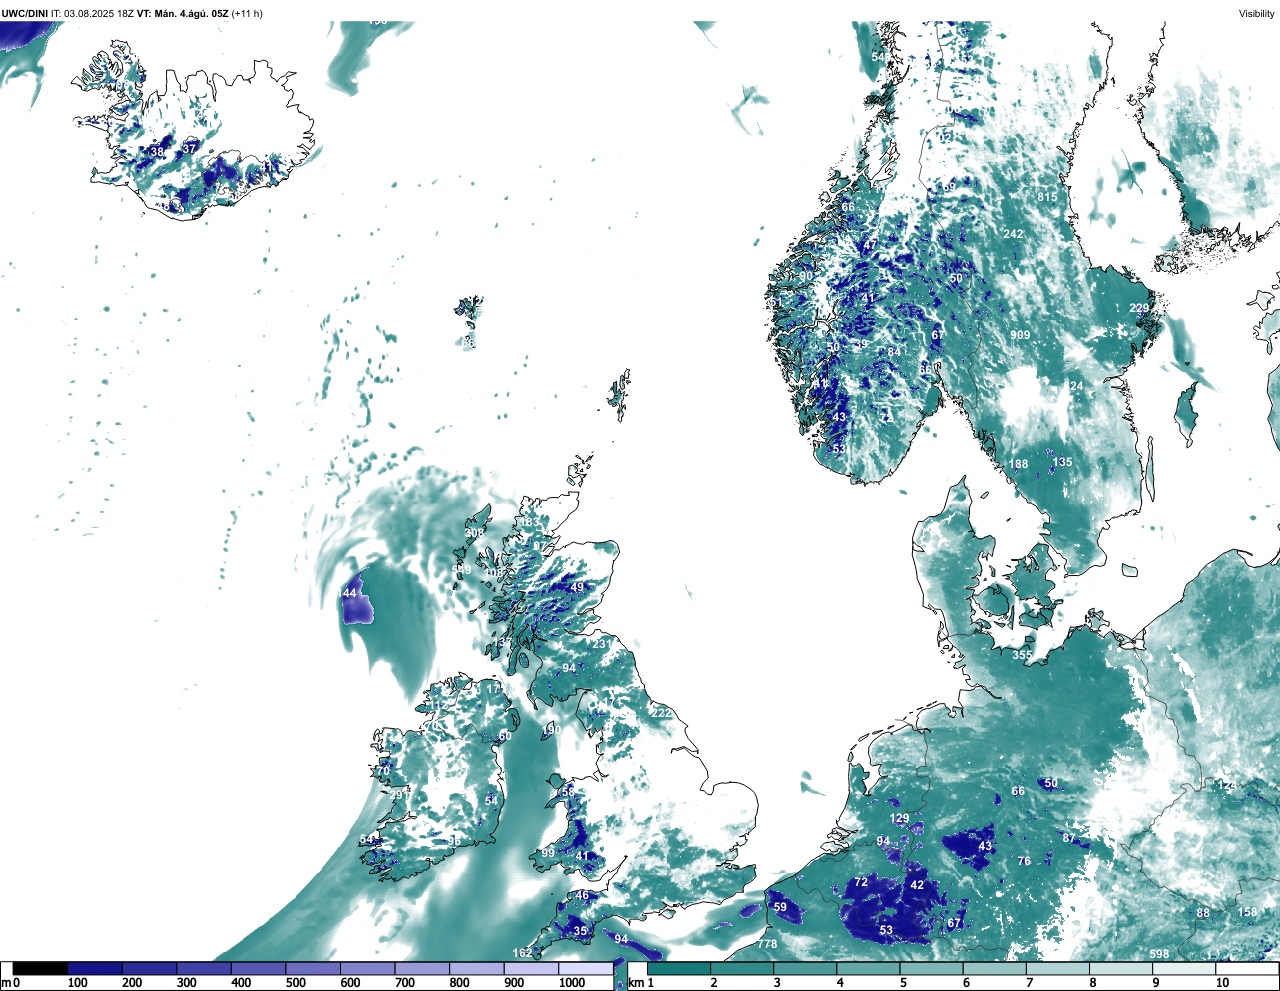Screen dimensions: 1280x991
Task: Click the 242 visibility value on the map
Action: 1013,234
